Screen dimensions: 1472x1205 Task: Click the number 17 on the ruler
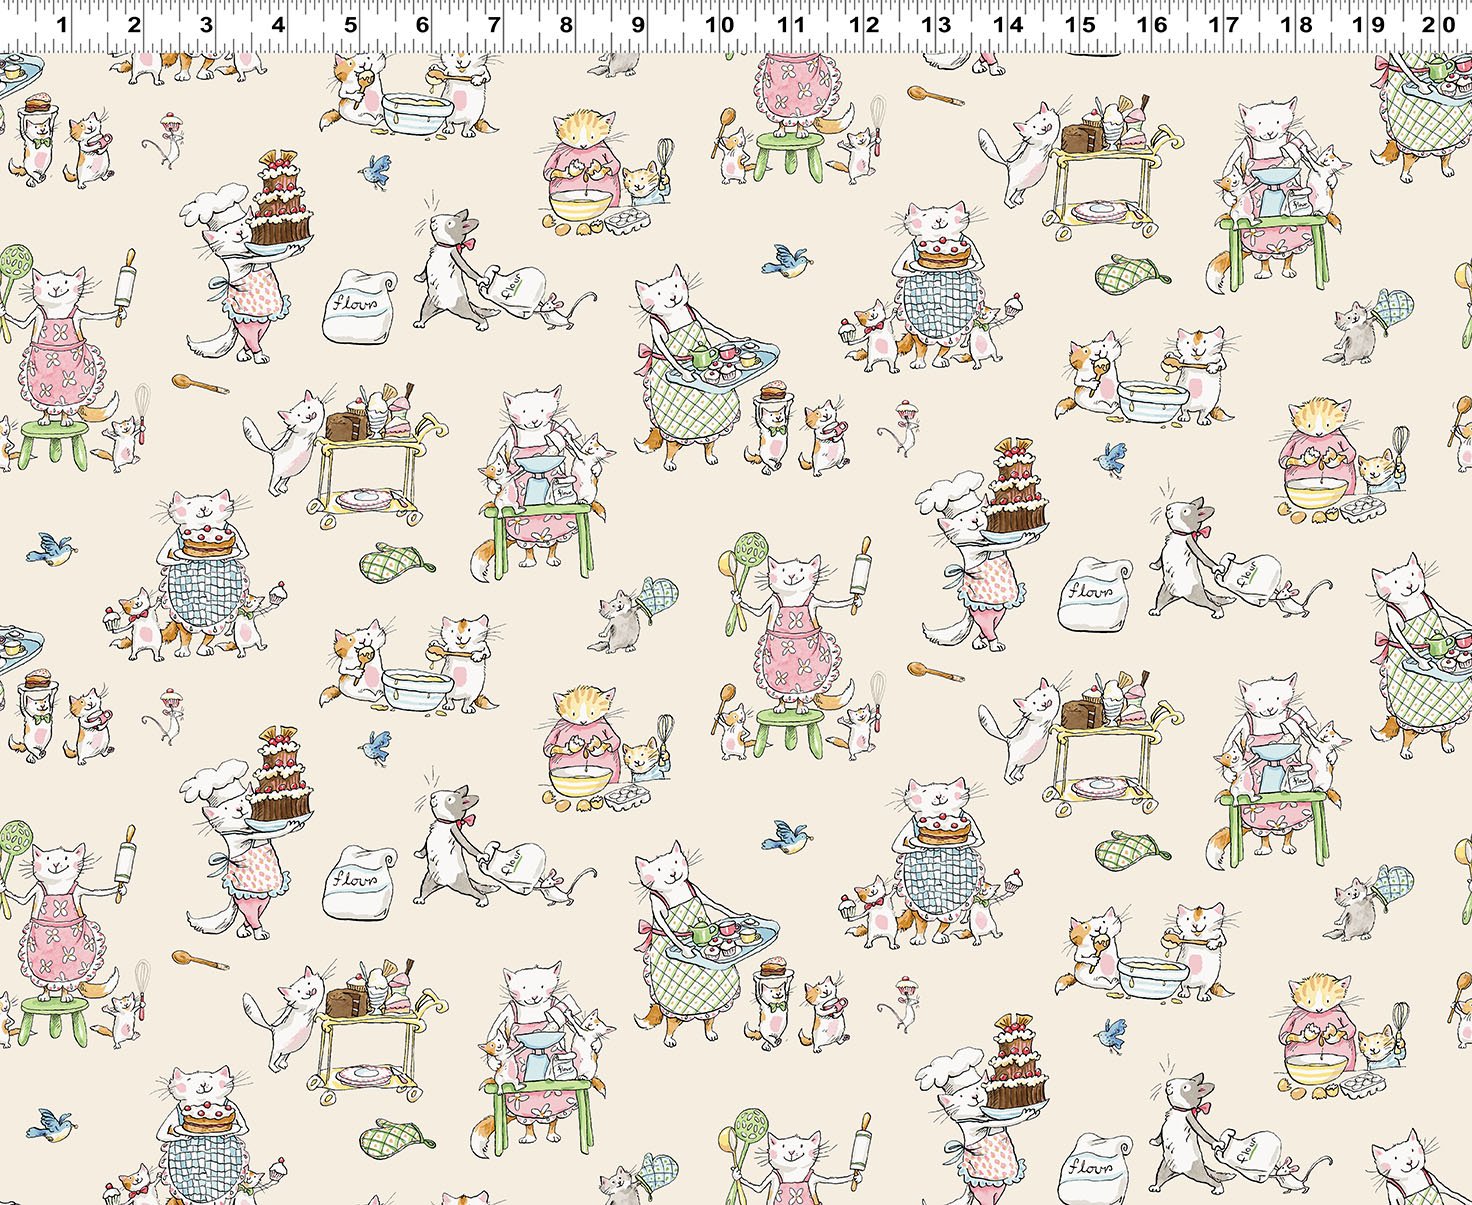click(x=1224, y=25)
